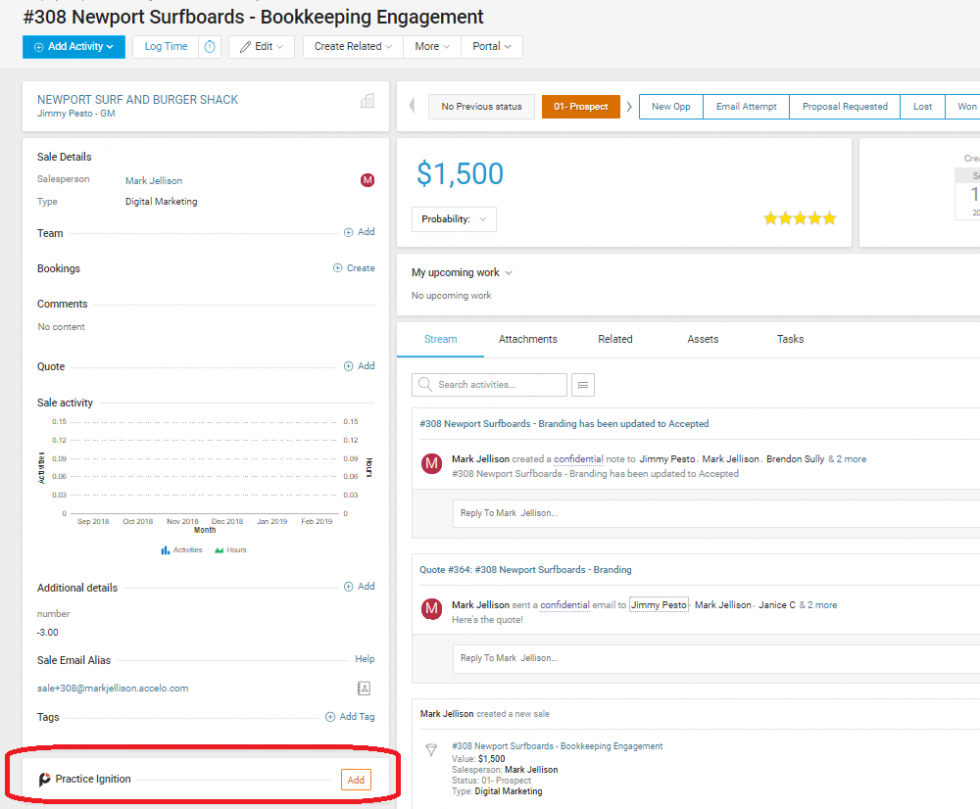Click the funnel icon on new sale entry

(431, 749)
